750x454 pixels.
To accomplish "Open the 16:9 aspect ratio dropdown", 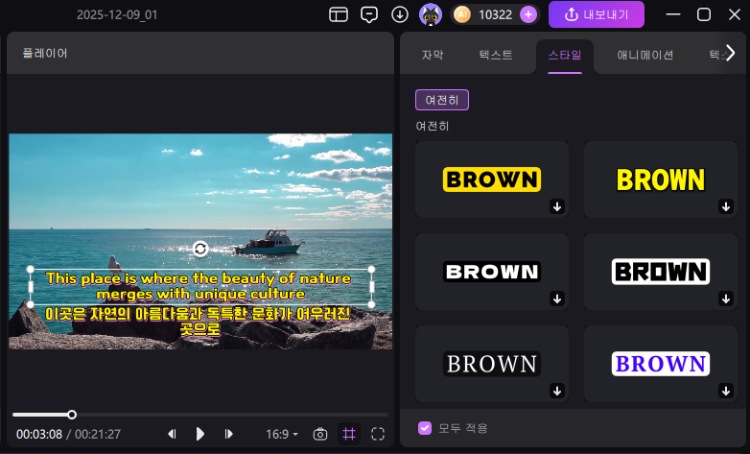I will tap(282, 434).
